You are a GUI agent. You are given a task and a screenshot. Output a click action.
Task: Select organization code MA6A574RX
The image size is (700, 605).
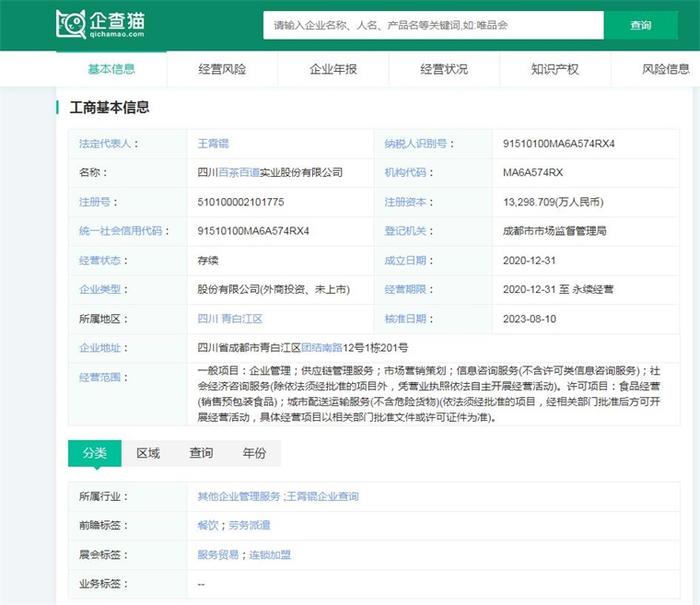(x=533, y=172)
